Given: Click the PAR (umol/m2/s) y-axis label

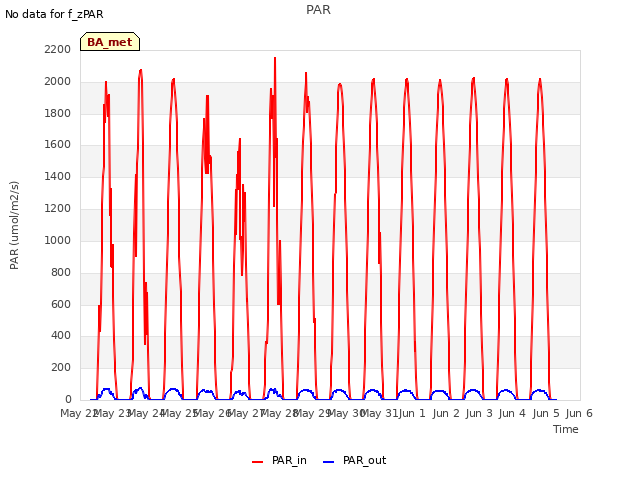Looking at the screenshot, I should click(14, 225).
